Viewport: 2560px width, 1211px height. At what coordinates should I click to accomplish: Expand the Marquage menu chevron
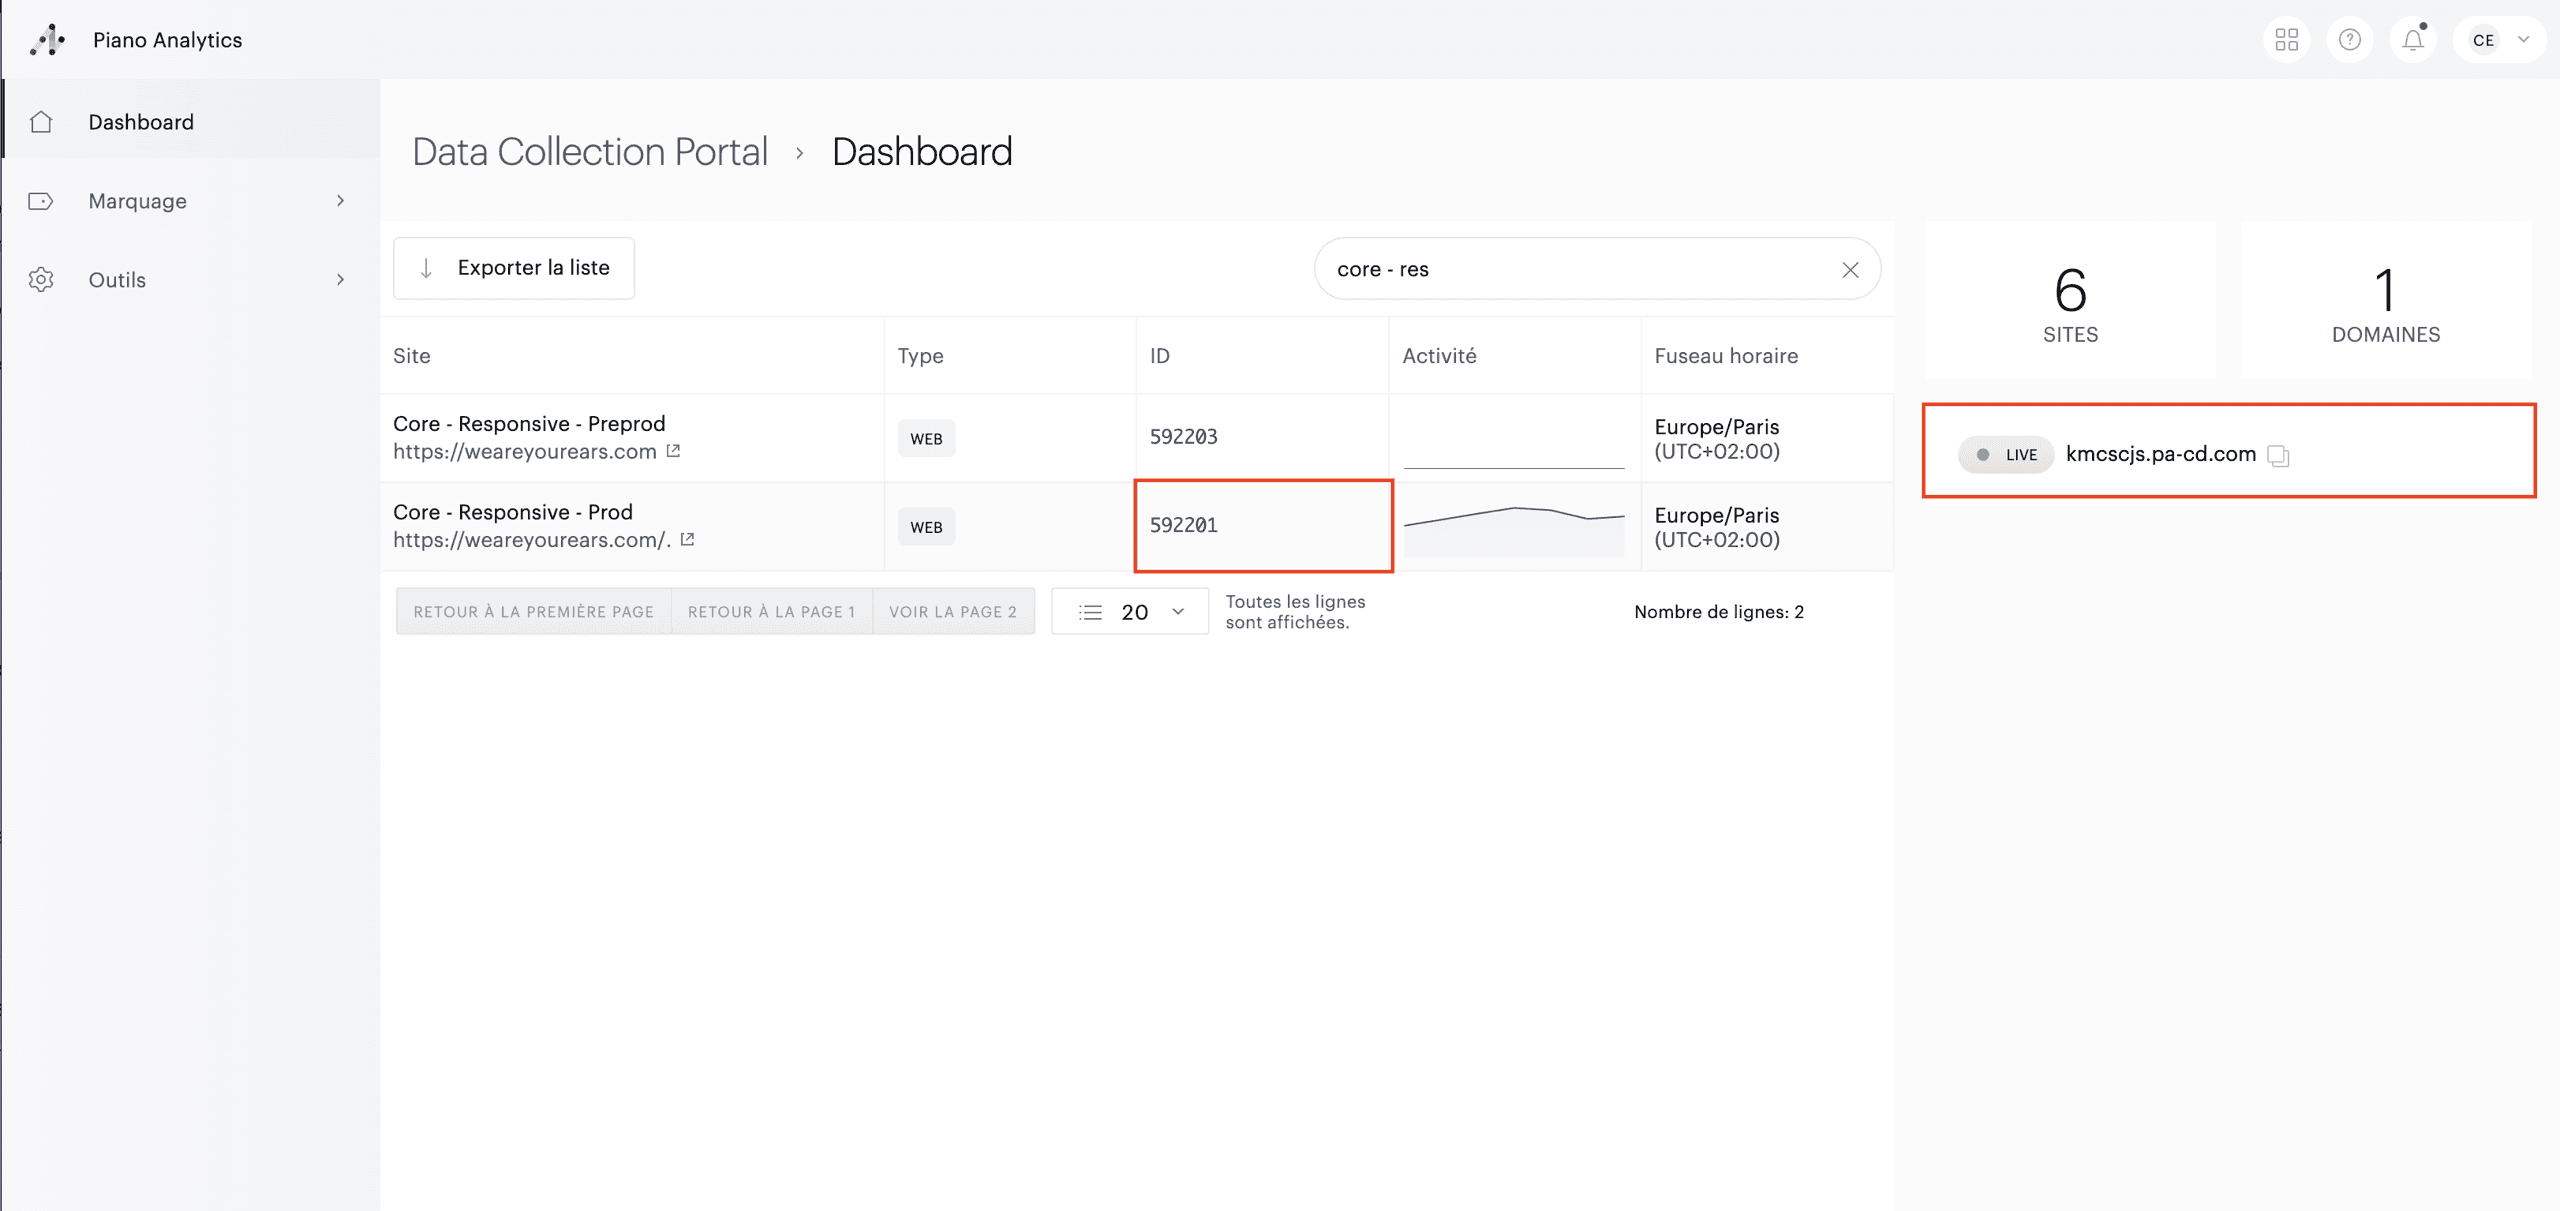point(341,201)
